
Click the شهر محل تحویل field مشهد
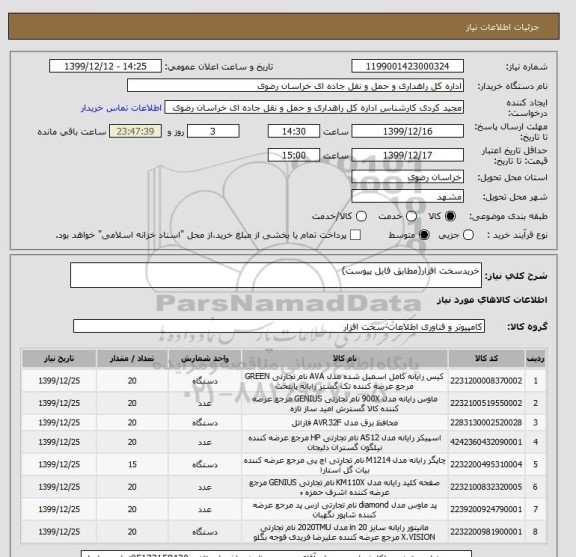407,197
